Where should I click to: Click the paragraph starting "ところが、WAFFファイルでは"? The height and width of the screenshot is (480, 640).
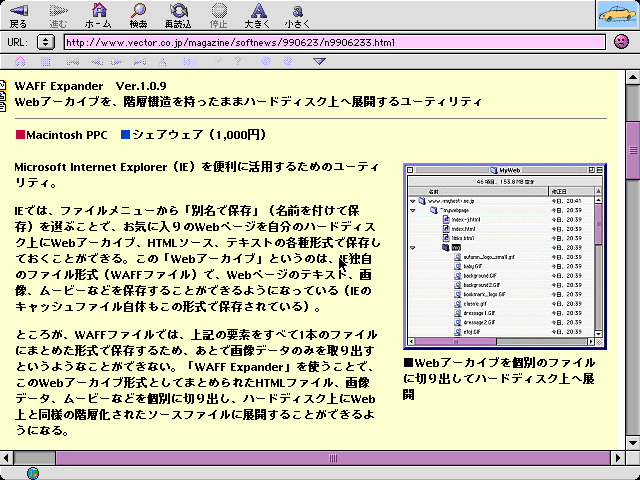click(x=196, y=382)
